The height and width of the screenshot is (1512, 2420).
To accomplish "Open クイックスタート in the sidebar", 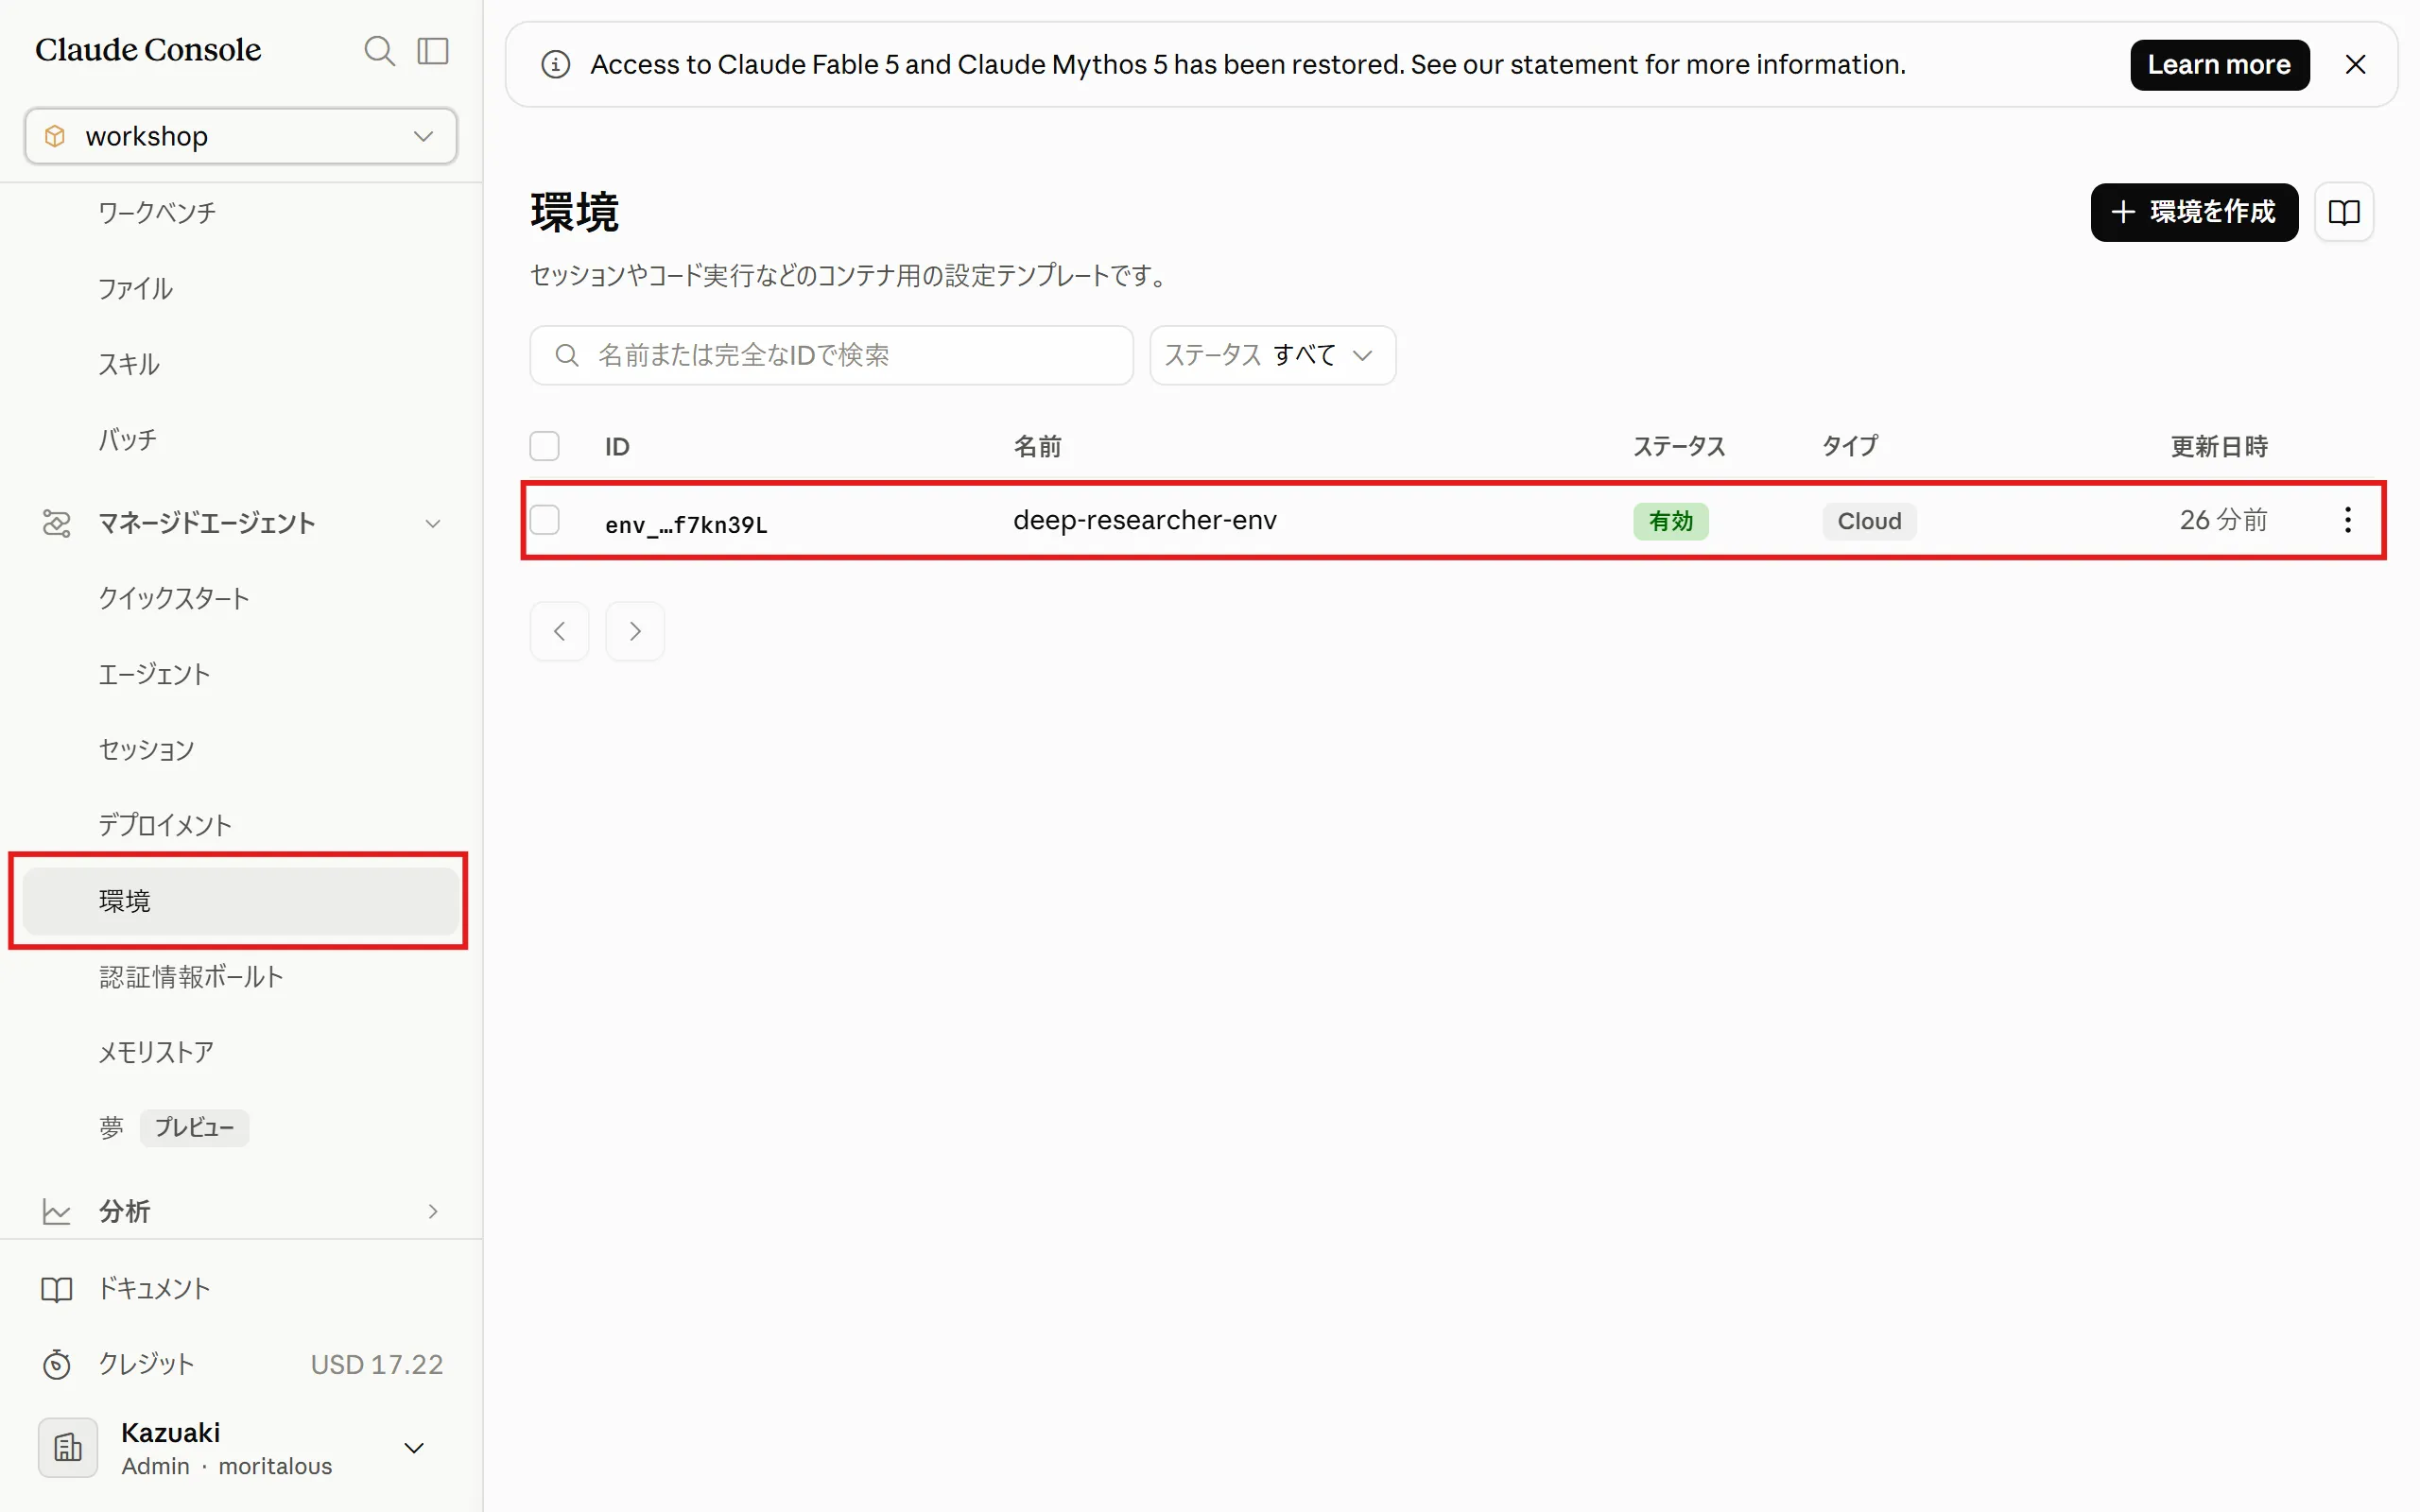I will (x=174, y=599).
